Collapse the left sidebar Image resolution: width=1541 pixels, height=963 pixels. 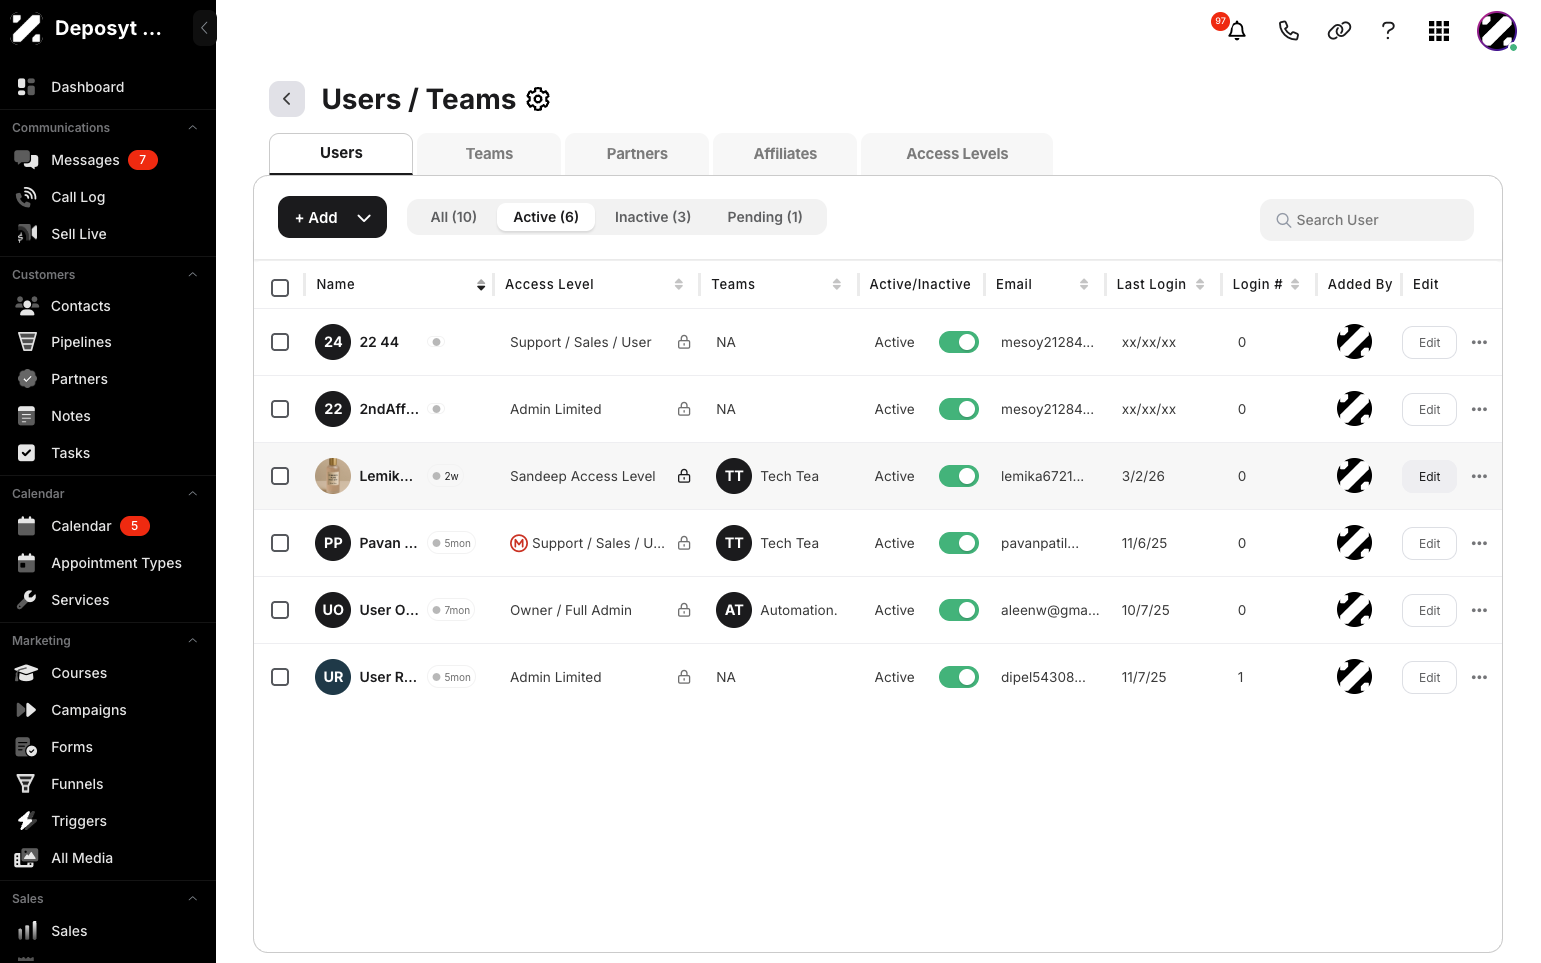coord(204,28)
